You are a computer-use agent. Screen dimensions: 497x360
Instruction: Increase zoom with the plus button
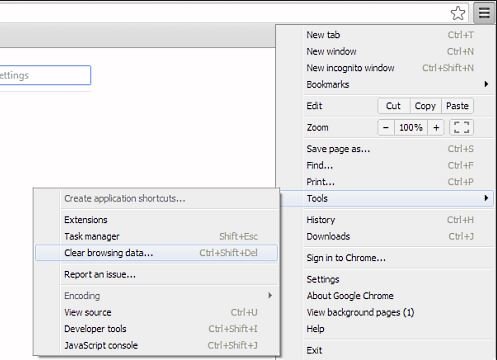[436, 127]
